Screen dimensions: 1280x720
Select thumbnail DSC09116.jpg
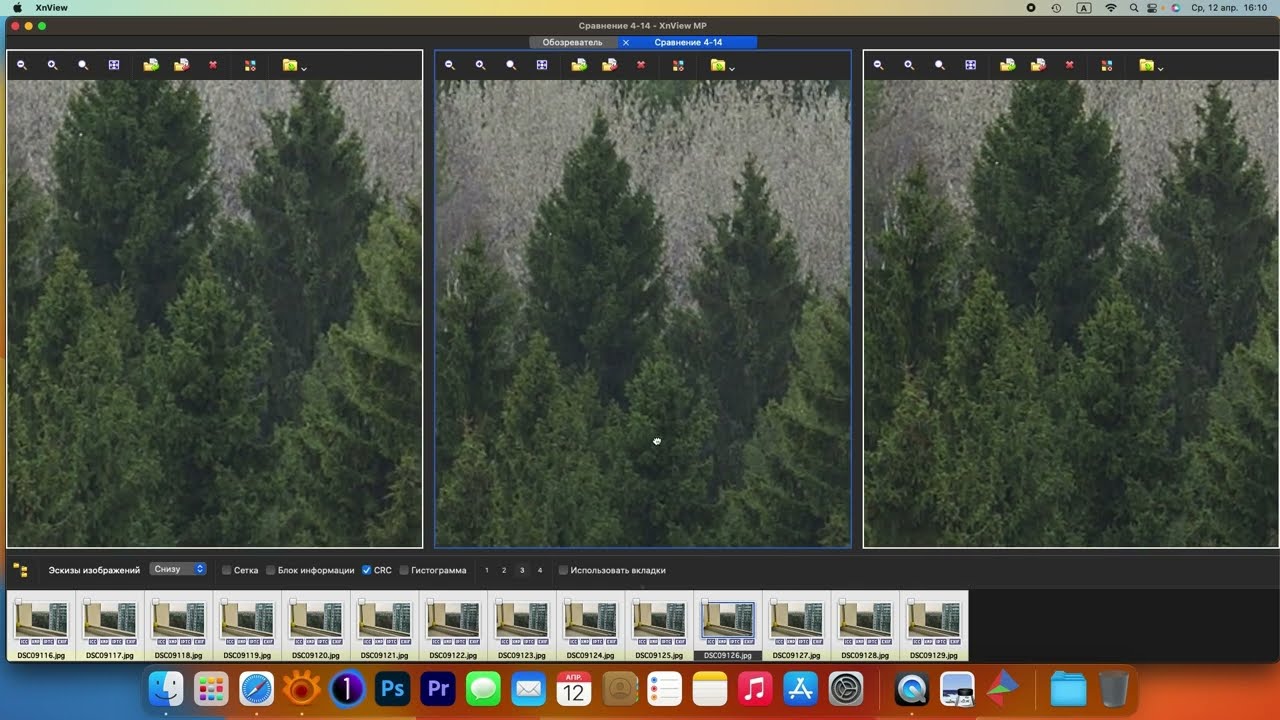tap(41, 626)
